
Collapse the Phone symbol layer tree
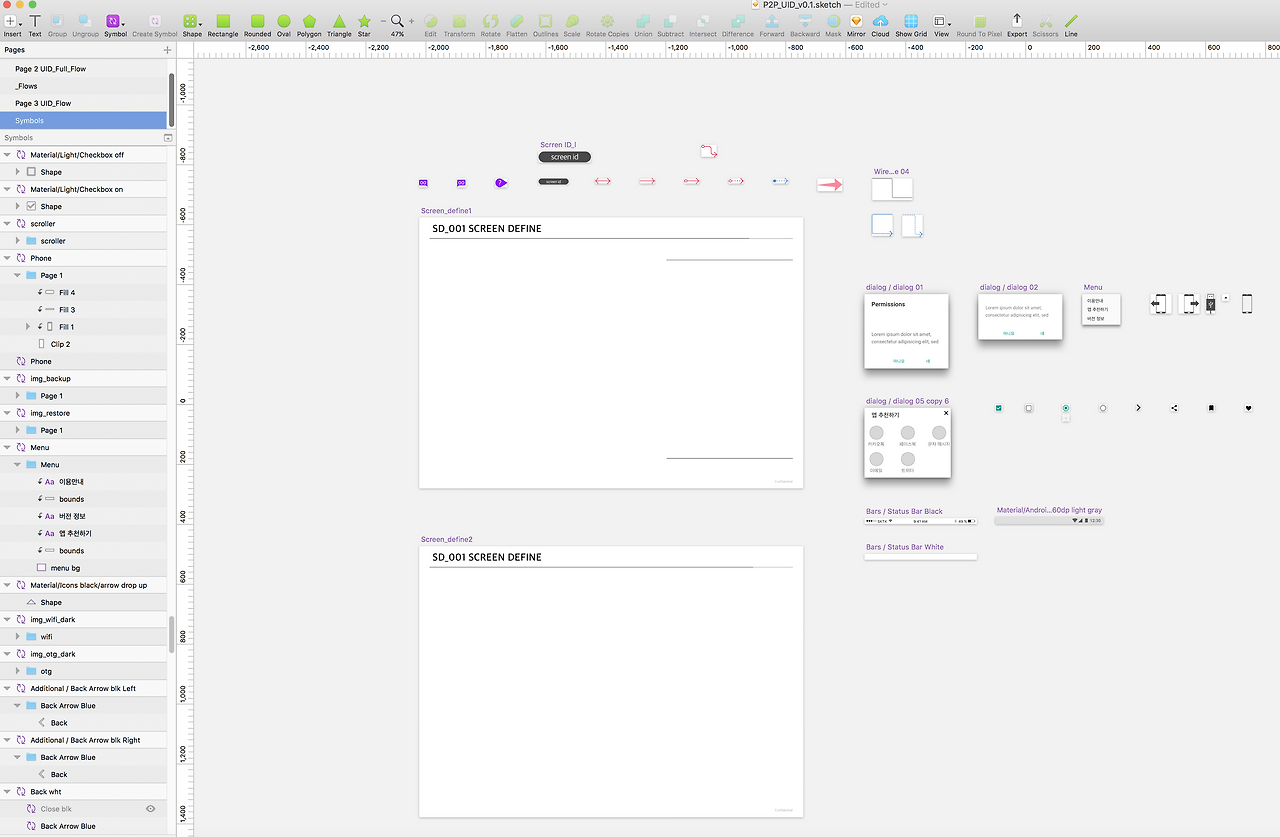(x=7, y=258)
